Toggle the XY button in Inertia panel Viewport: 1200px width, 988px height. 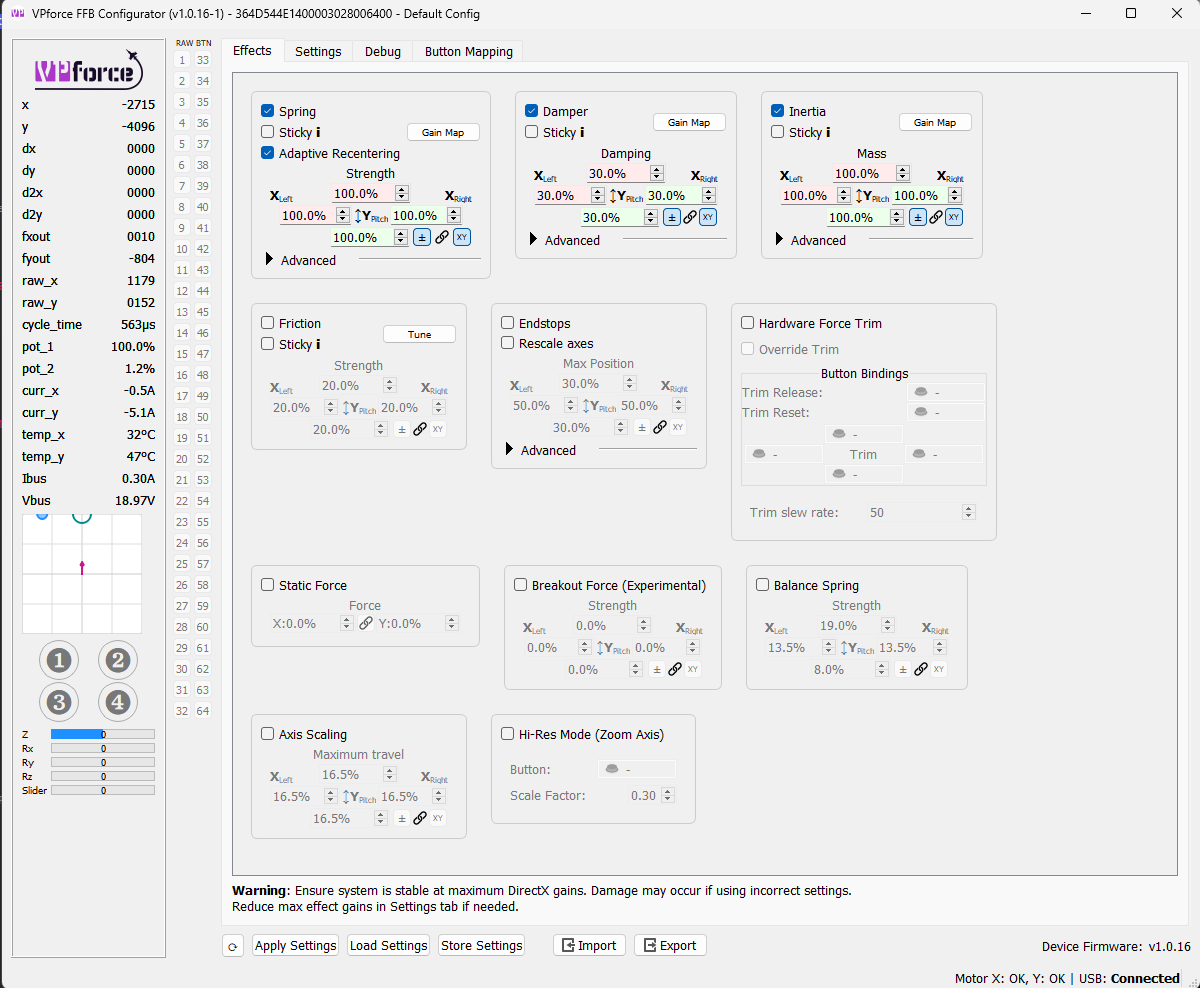tap(954, 217)
